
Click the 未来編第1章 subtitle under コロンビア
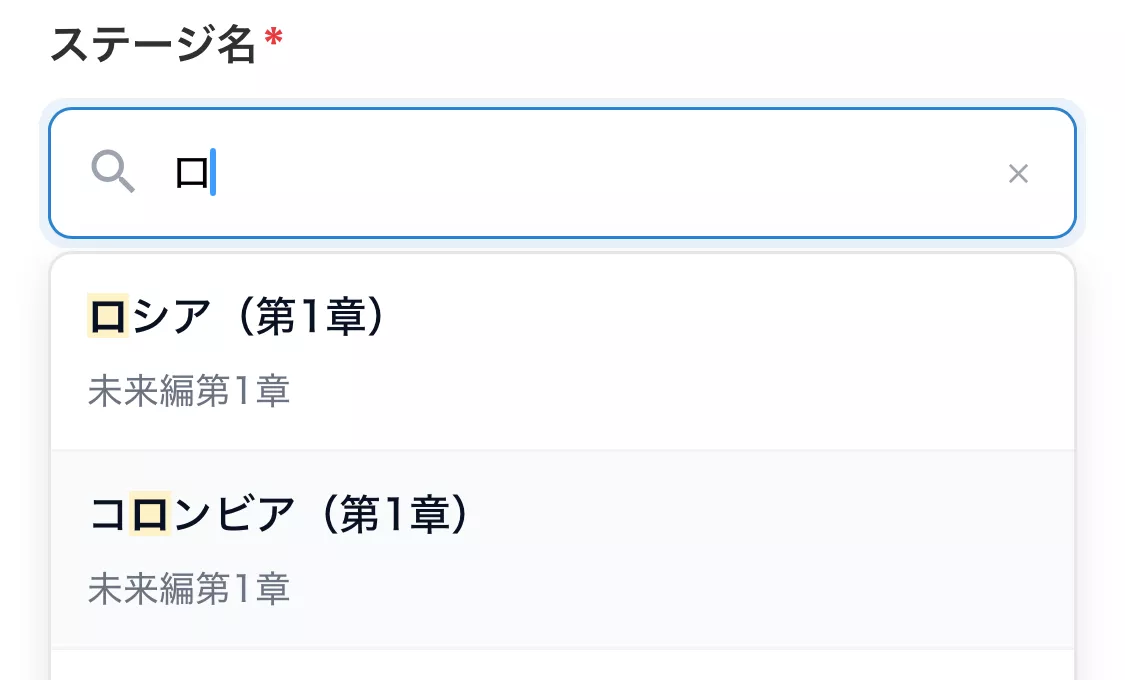click(x=189, y=589)
